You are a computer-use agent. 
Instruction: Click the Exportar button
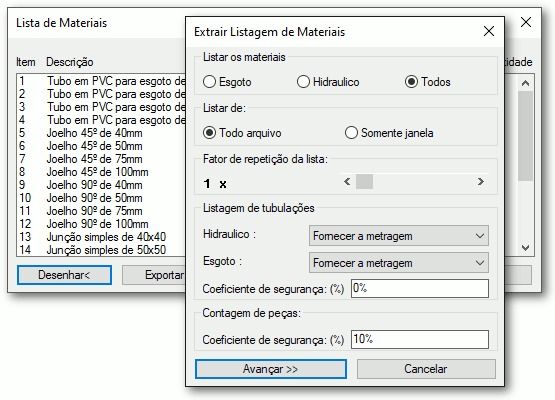tap(154, 275)
